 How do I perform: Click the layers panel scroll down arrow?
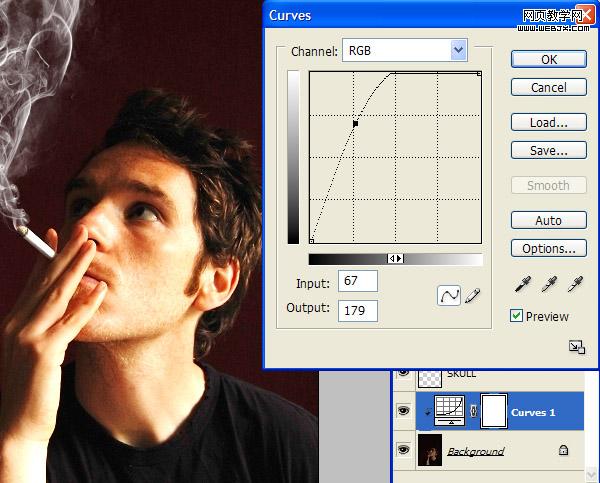point(591,475)
